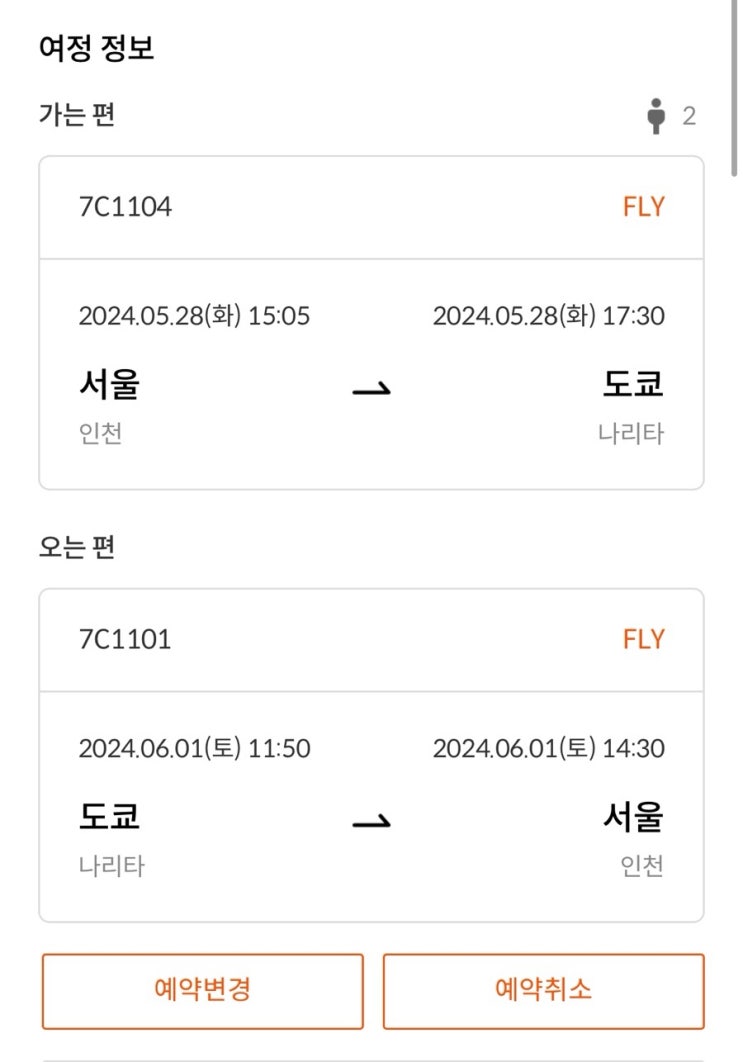Click 서울 origin city in outbound card

coord(109,385)
